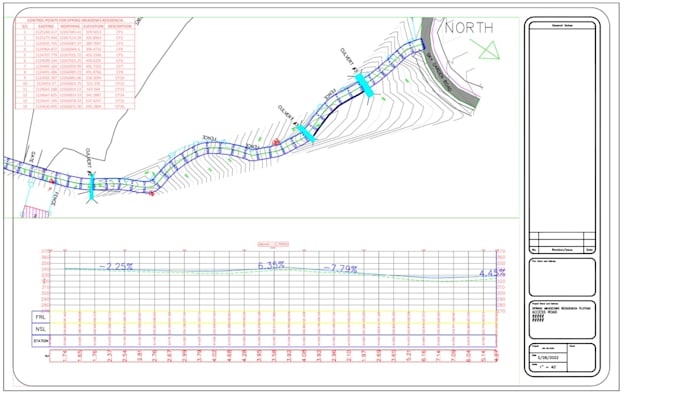Click the NORTH label text

click(469, 28)
